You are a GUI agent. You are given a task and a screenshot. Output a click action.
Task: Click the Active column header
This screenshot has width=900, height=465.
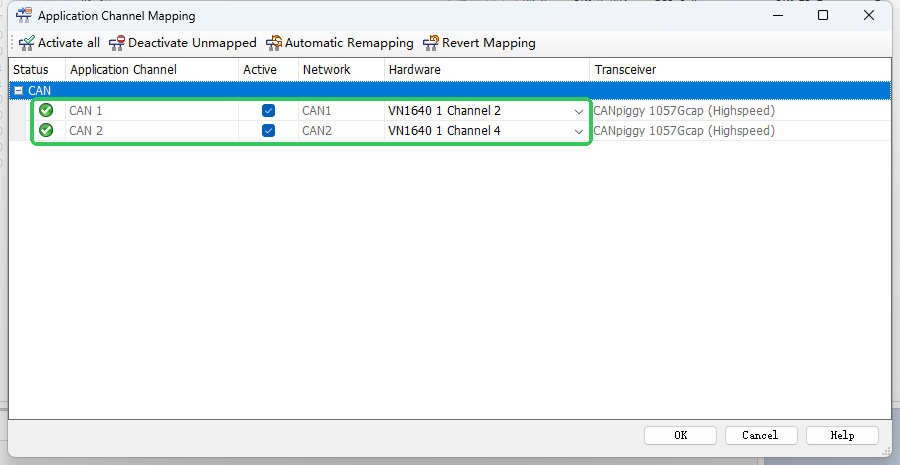(x=269, y=69)
